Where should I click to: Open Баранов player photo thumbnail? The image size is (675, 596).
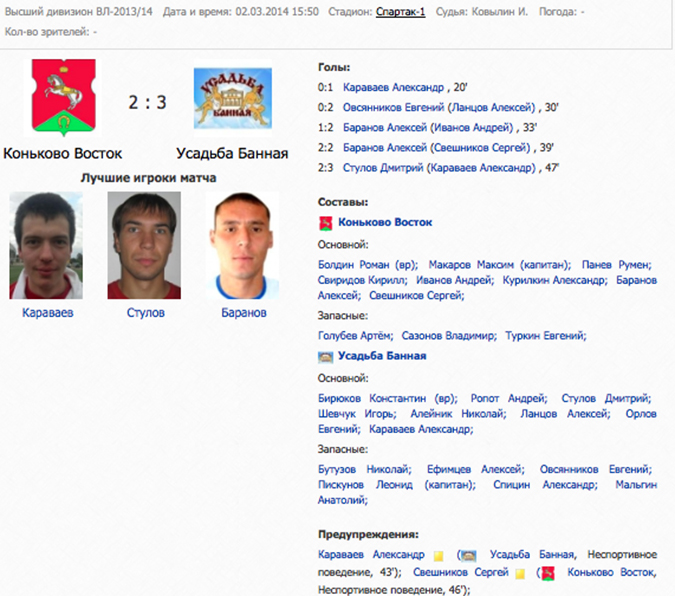tap(243, 245)
